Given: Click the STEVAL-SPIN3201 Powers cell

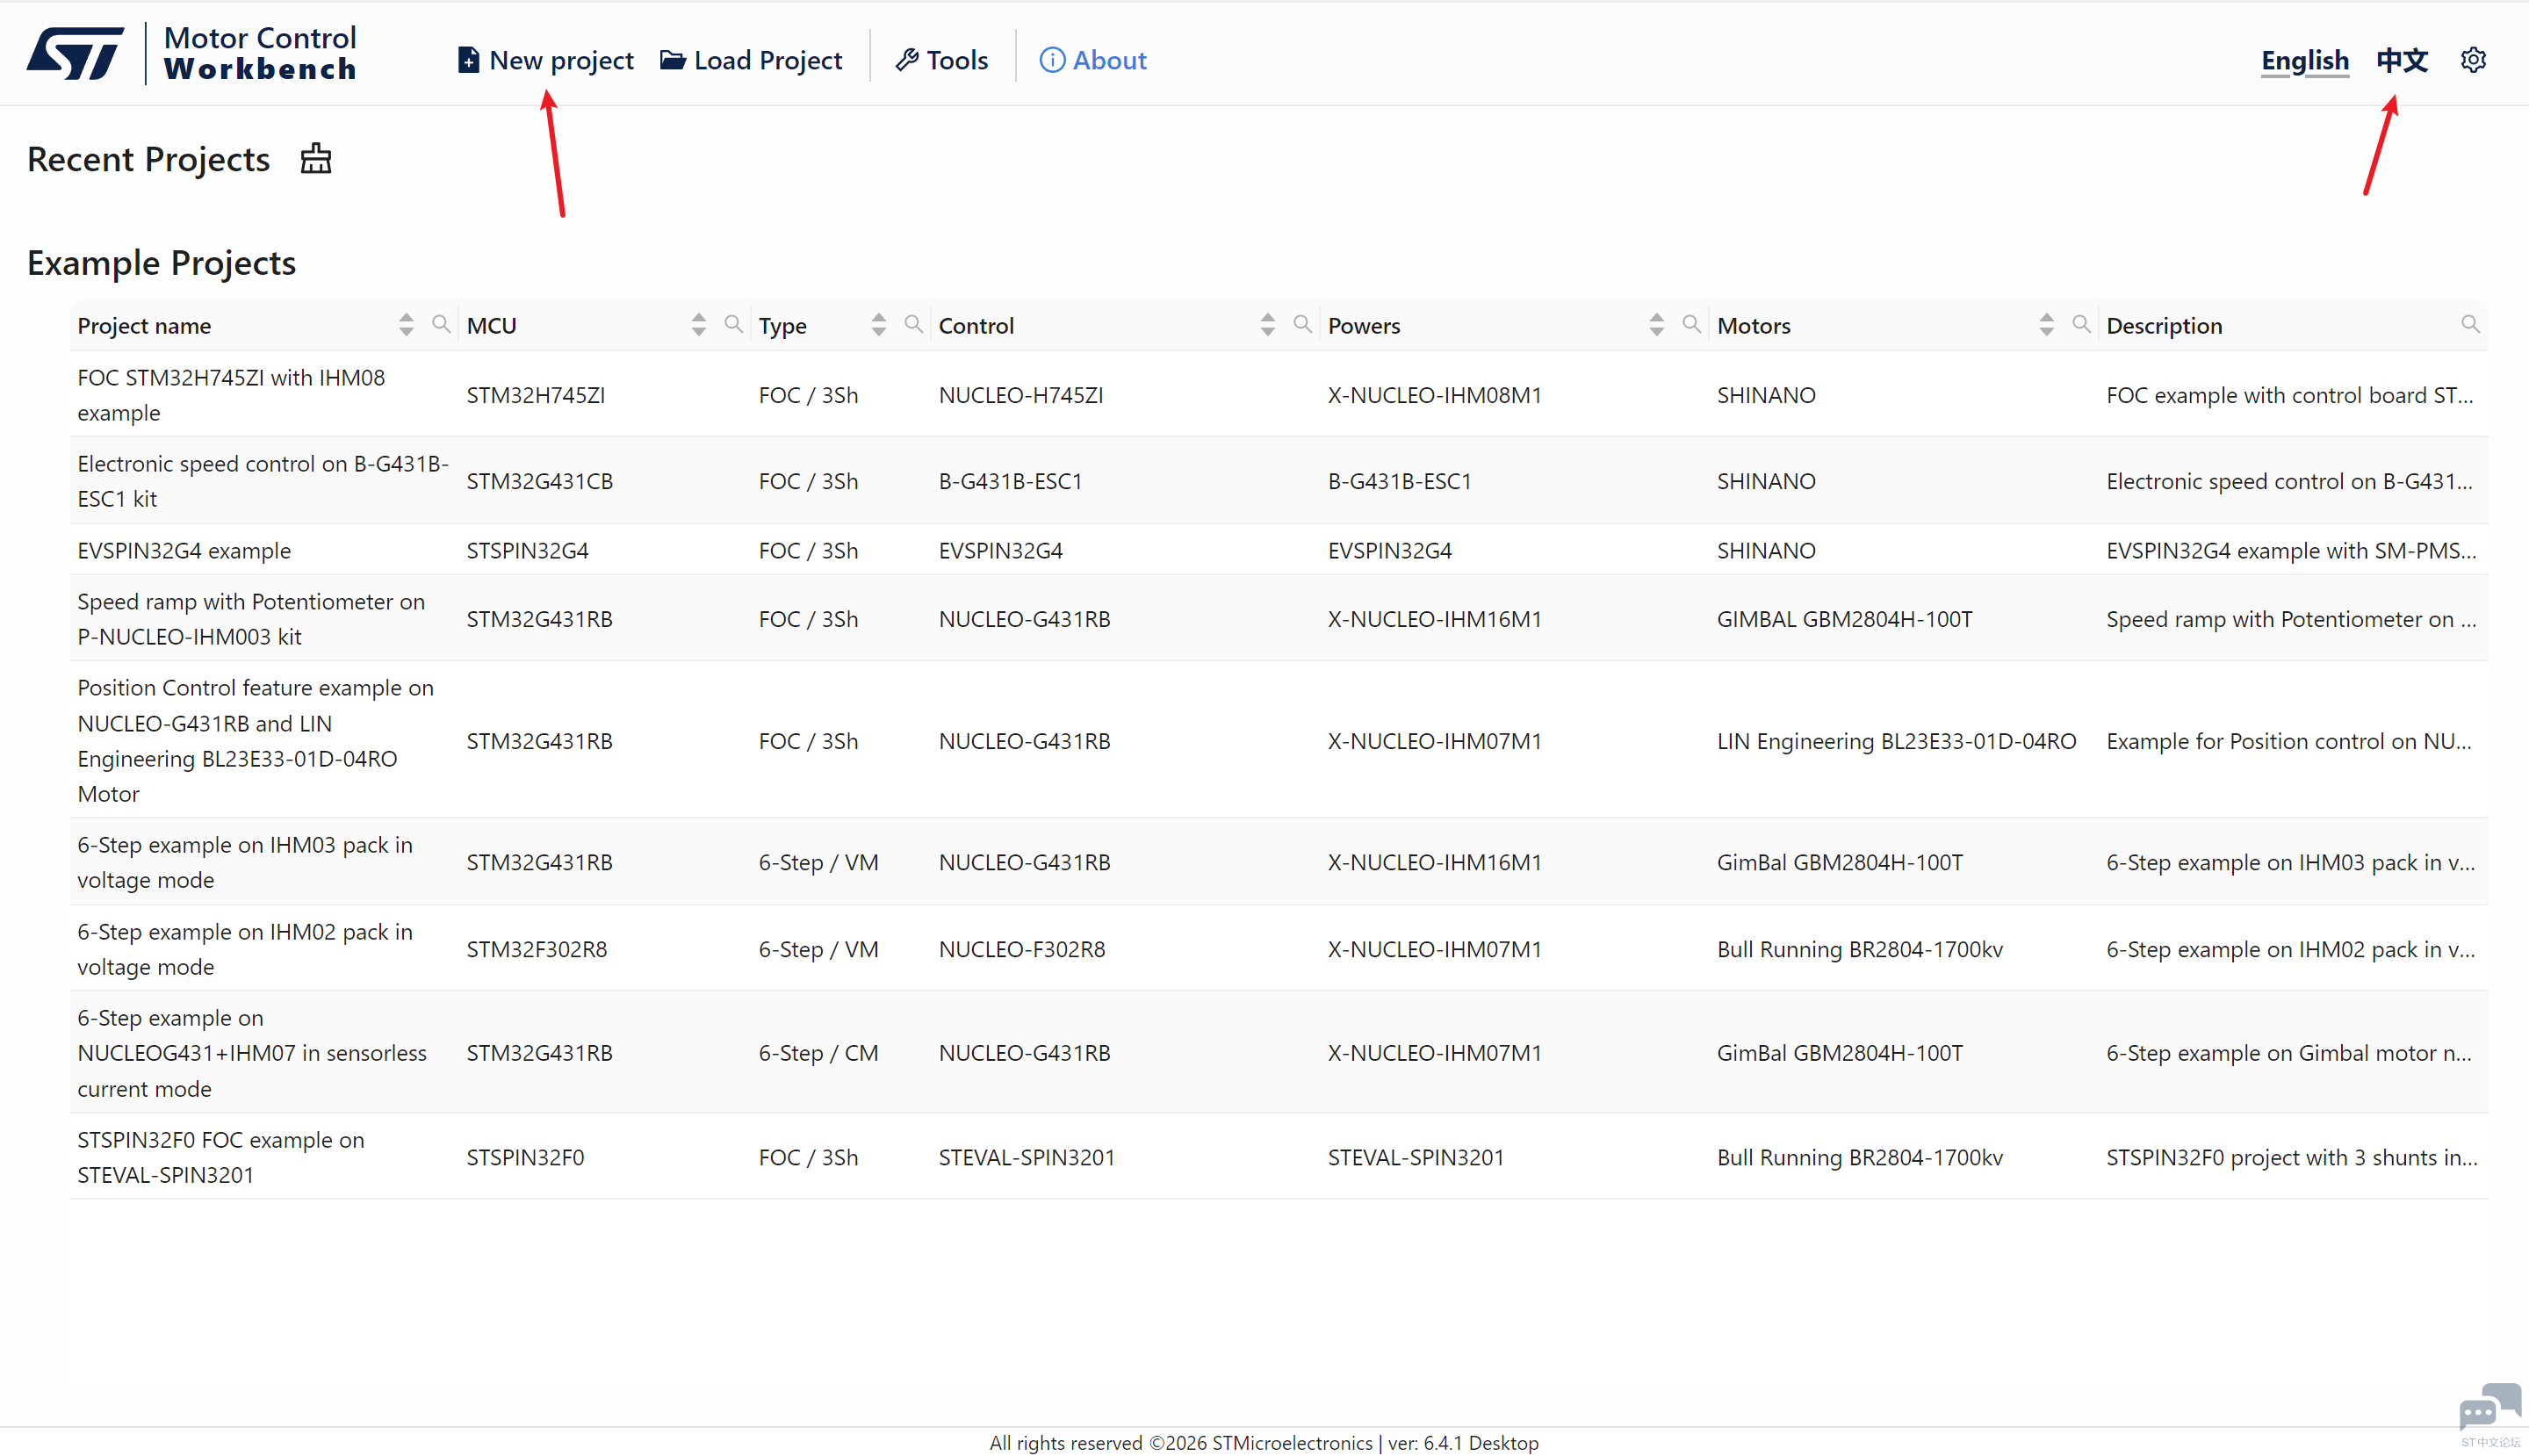Looking at the screenshot, I should (x=1416, y=1157).
